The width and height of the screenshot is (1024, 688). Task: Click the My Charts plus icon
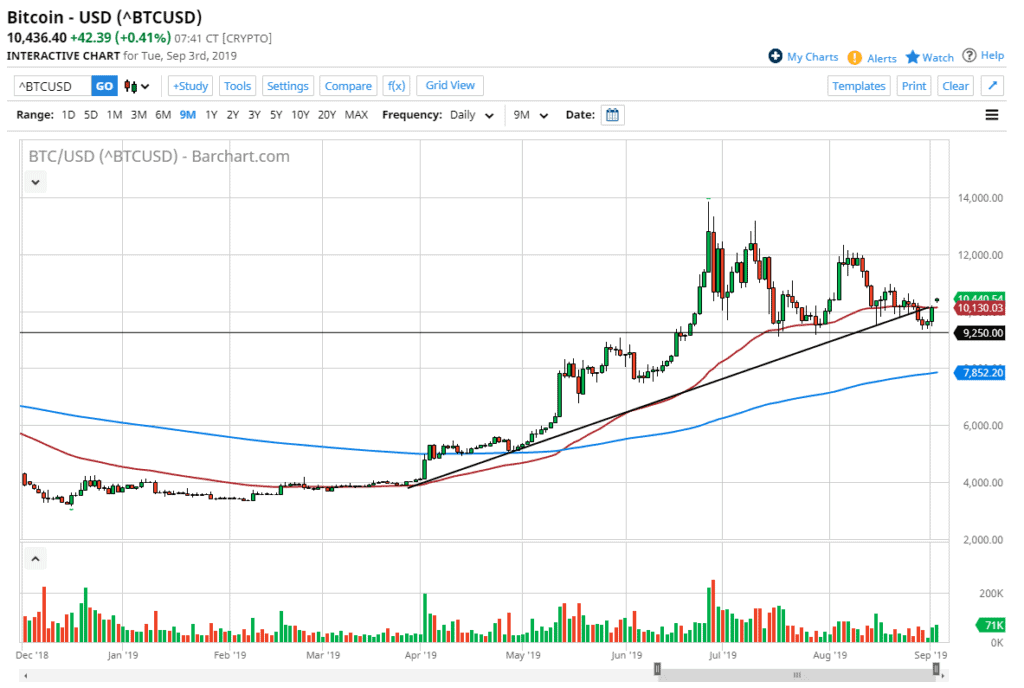(x=775, y=57)
